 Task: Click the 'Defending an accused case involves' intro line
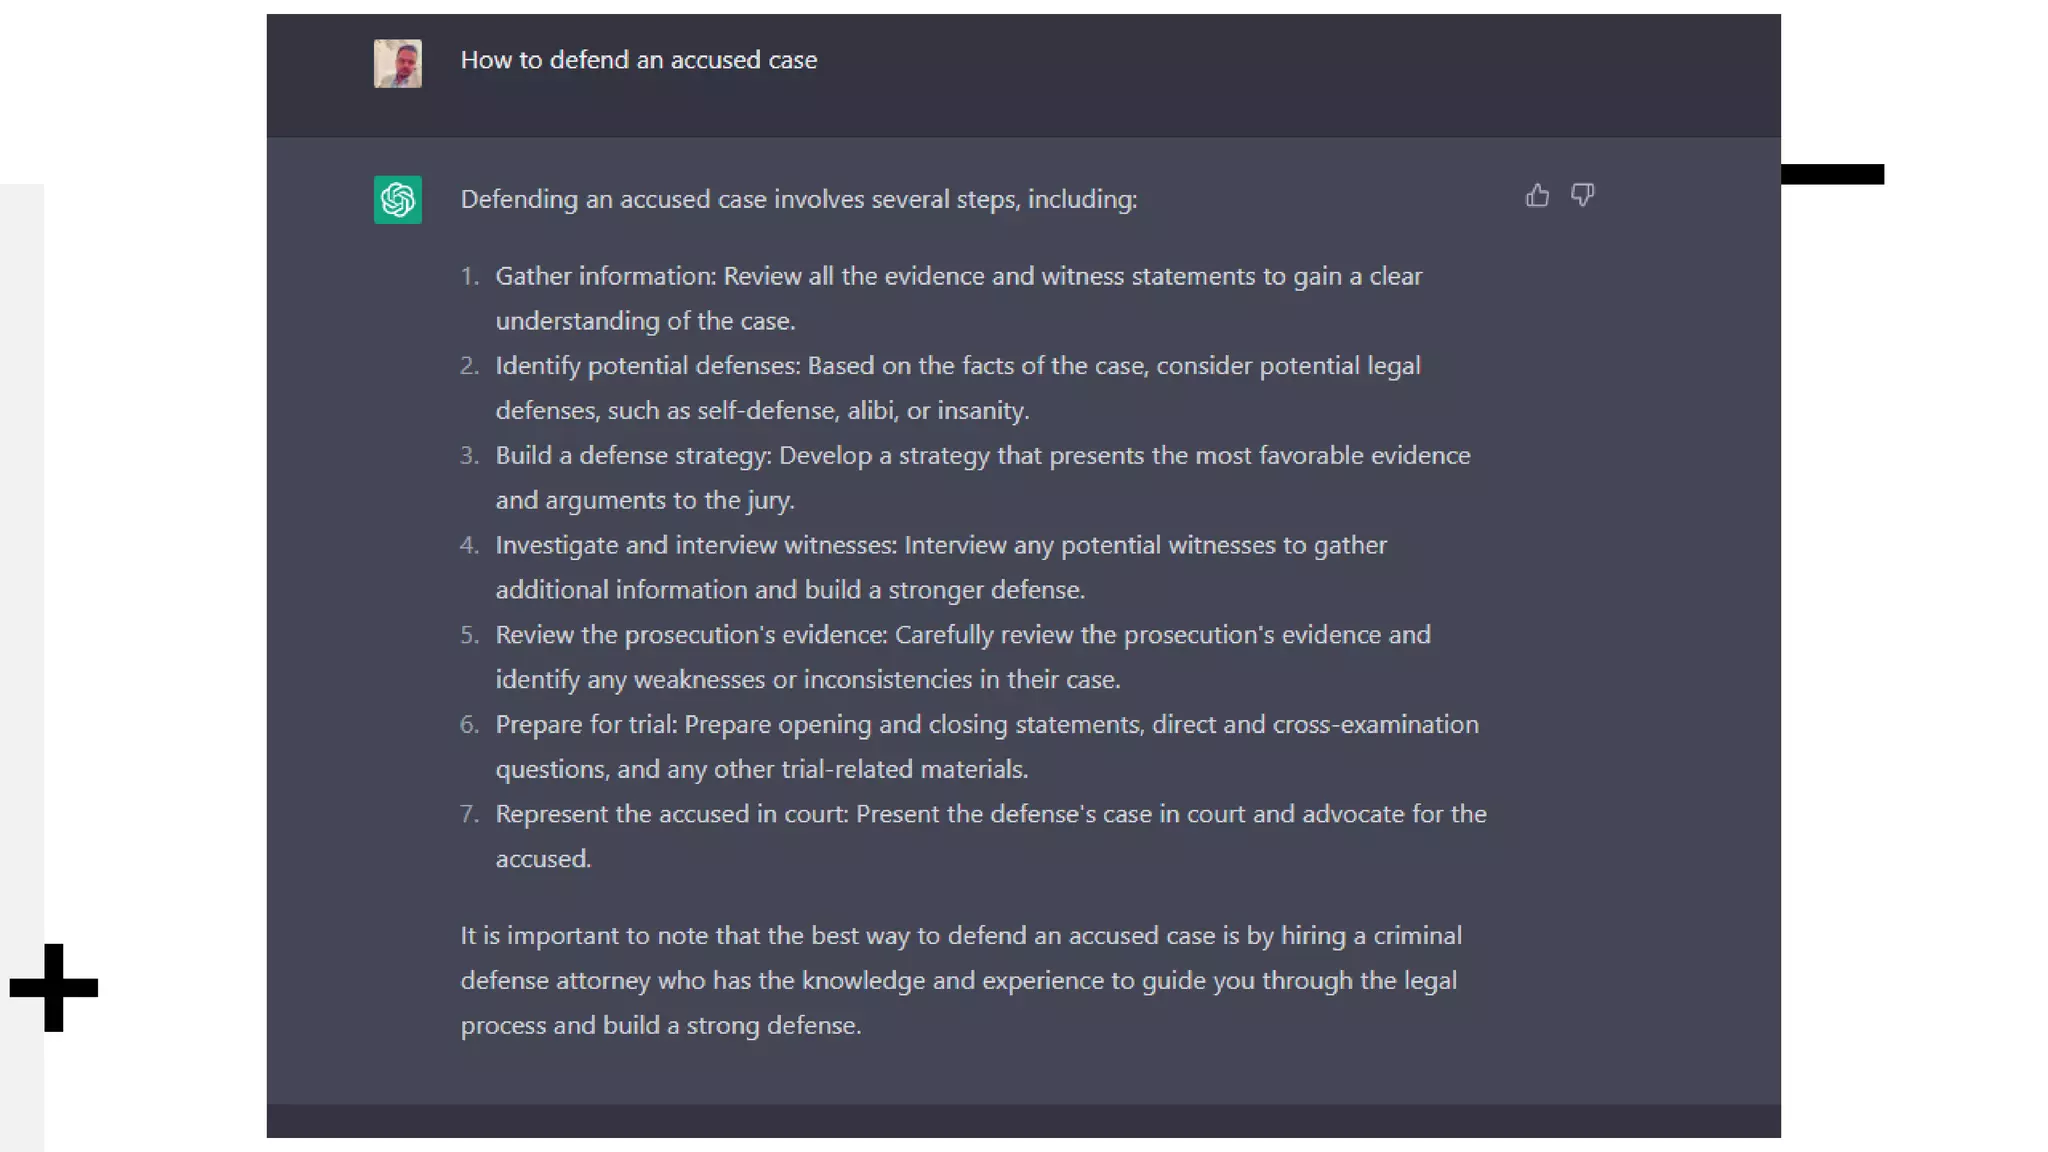(798, 199)
